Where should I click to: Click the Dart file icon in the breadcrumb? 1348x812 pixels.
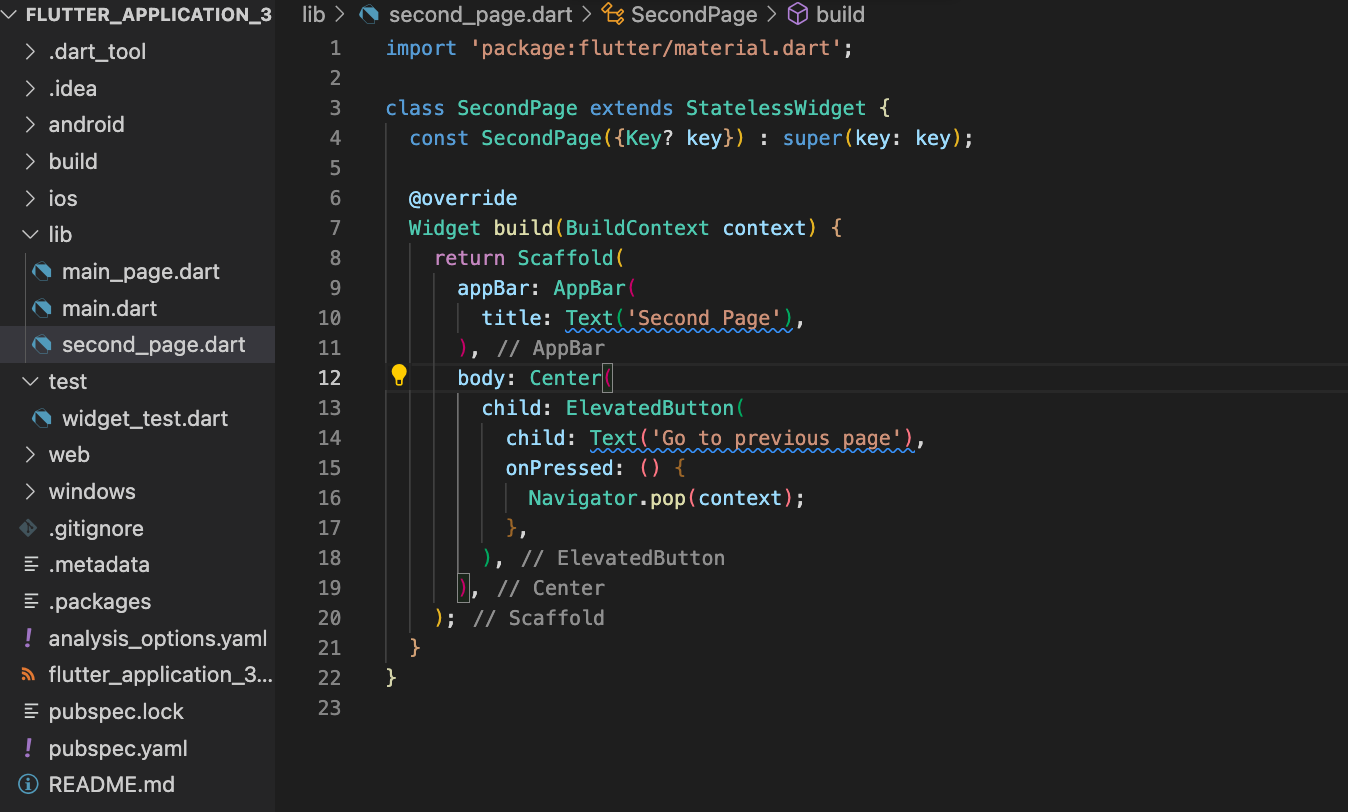click(x=369, y=14)
